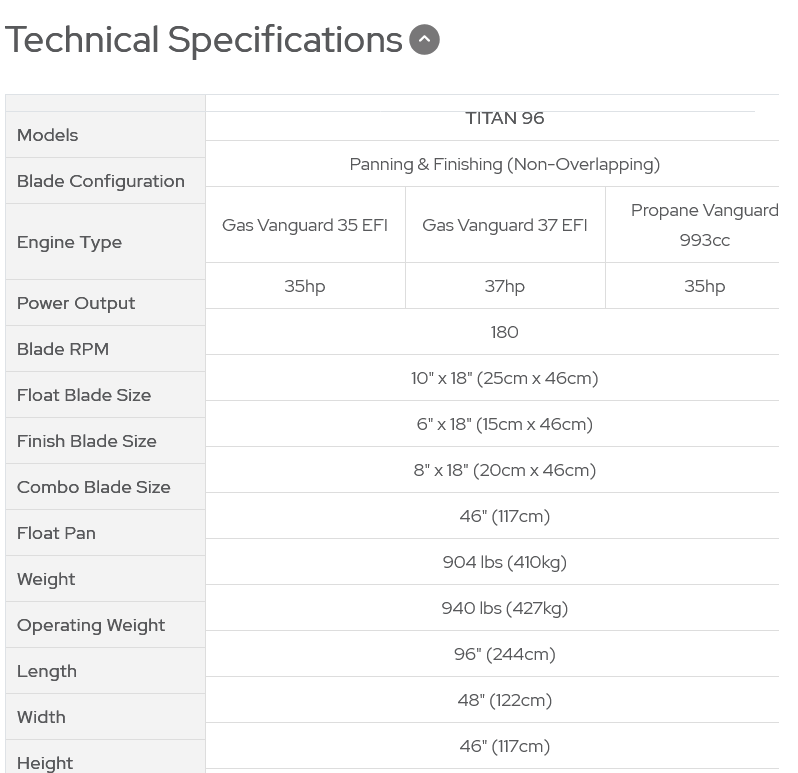Click the Gas Vanguard 37 EFI cell
This screenshot has width=798, height=773.
click(505, 225)
